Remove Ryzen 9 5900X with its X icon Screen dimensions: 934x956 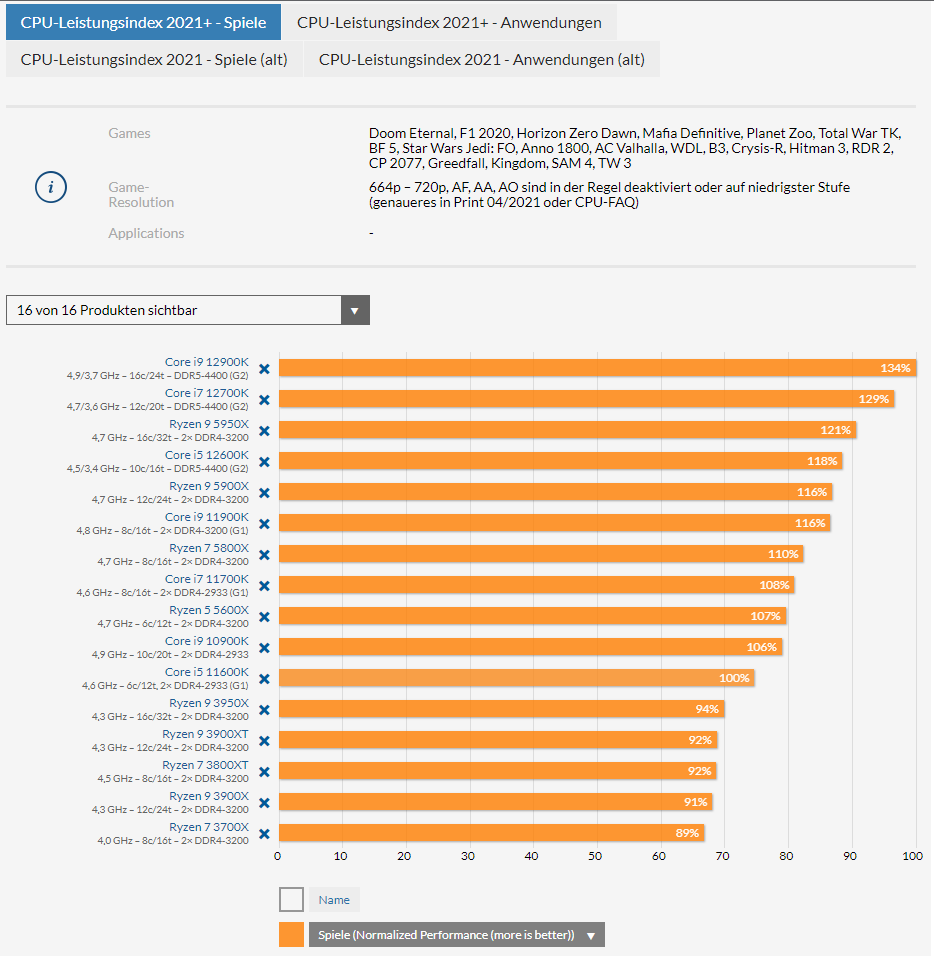264,493
